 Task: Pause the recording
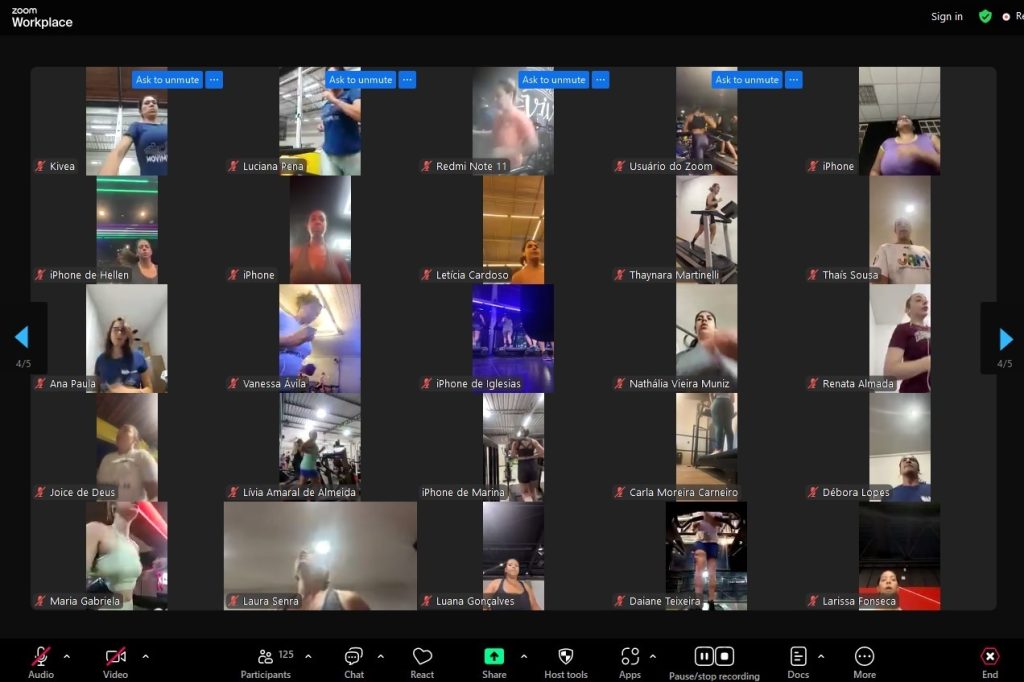(x=704, y=656)
